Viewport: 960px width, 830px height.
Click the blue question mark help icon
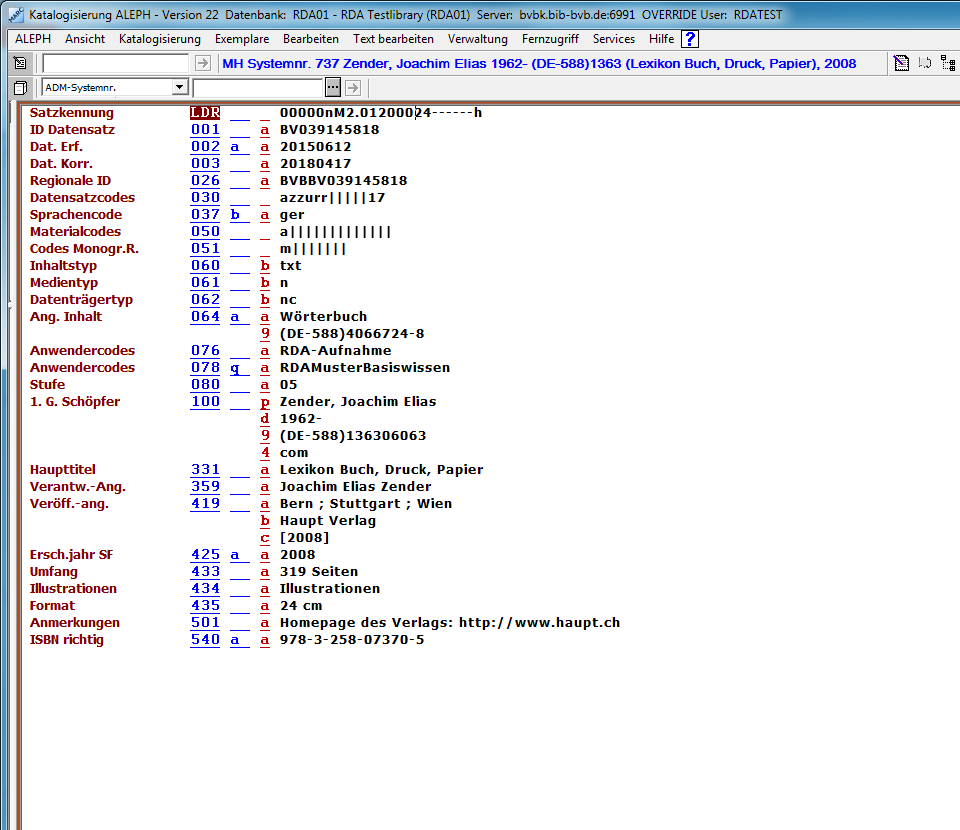point(690,39)
